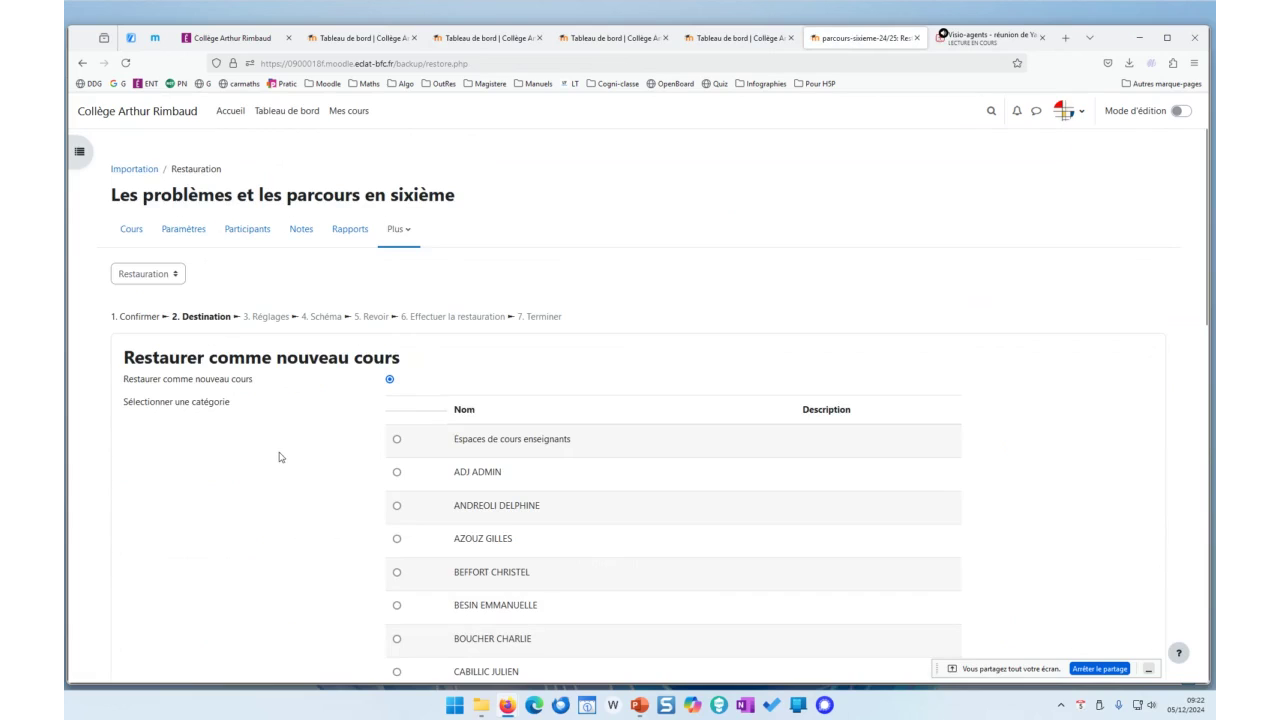Expand the 'Plus' course menu
This screenshot has width=1280, height=720.
click(398, 229)
